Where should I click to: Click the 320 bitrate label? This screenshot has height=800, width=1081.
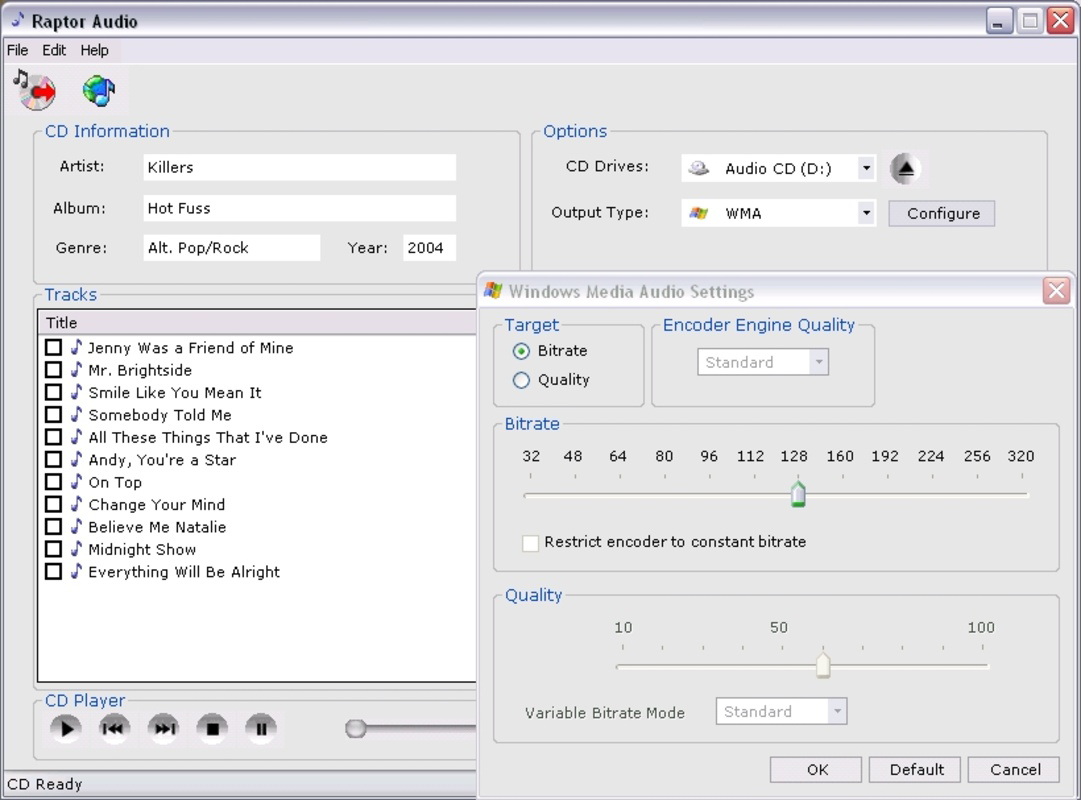click(1020, 456)
